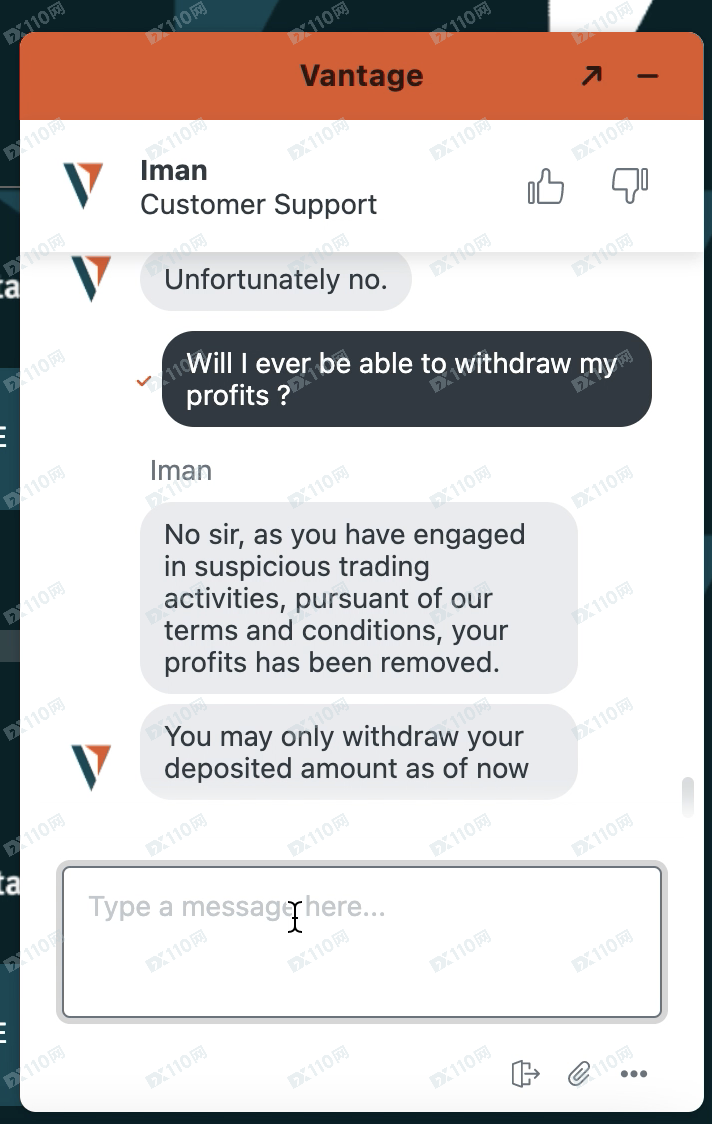
Task: Focus the 'Type a message here...' field
Action: click(362, 942)
